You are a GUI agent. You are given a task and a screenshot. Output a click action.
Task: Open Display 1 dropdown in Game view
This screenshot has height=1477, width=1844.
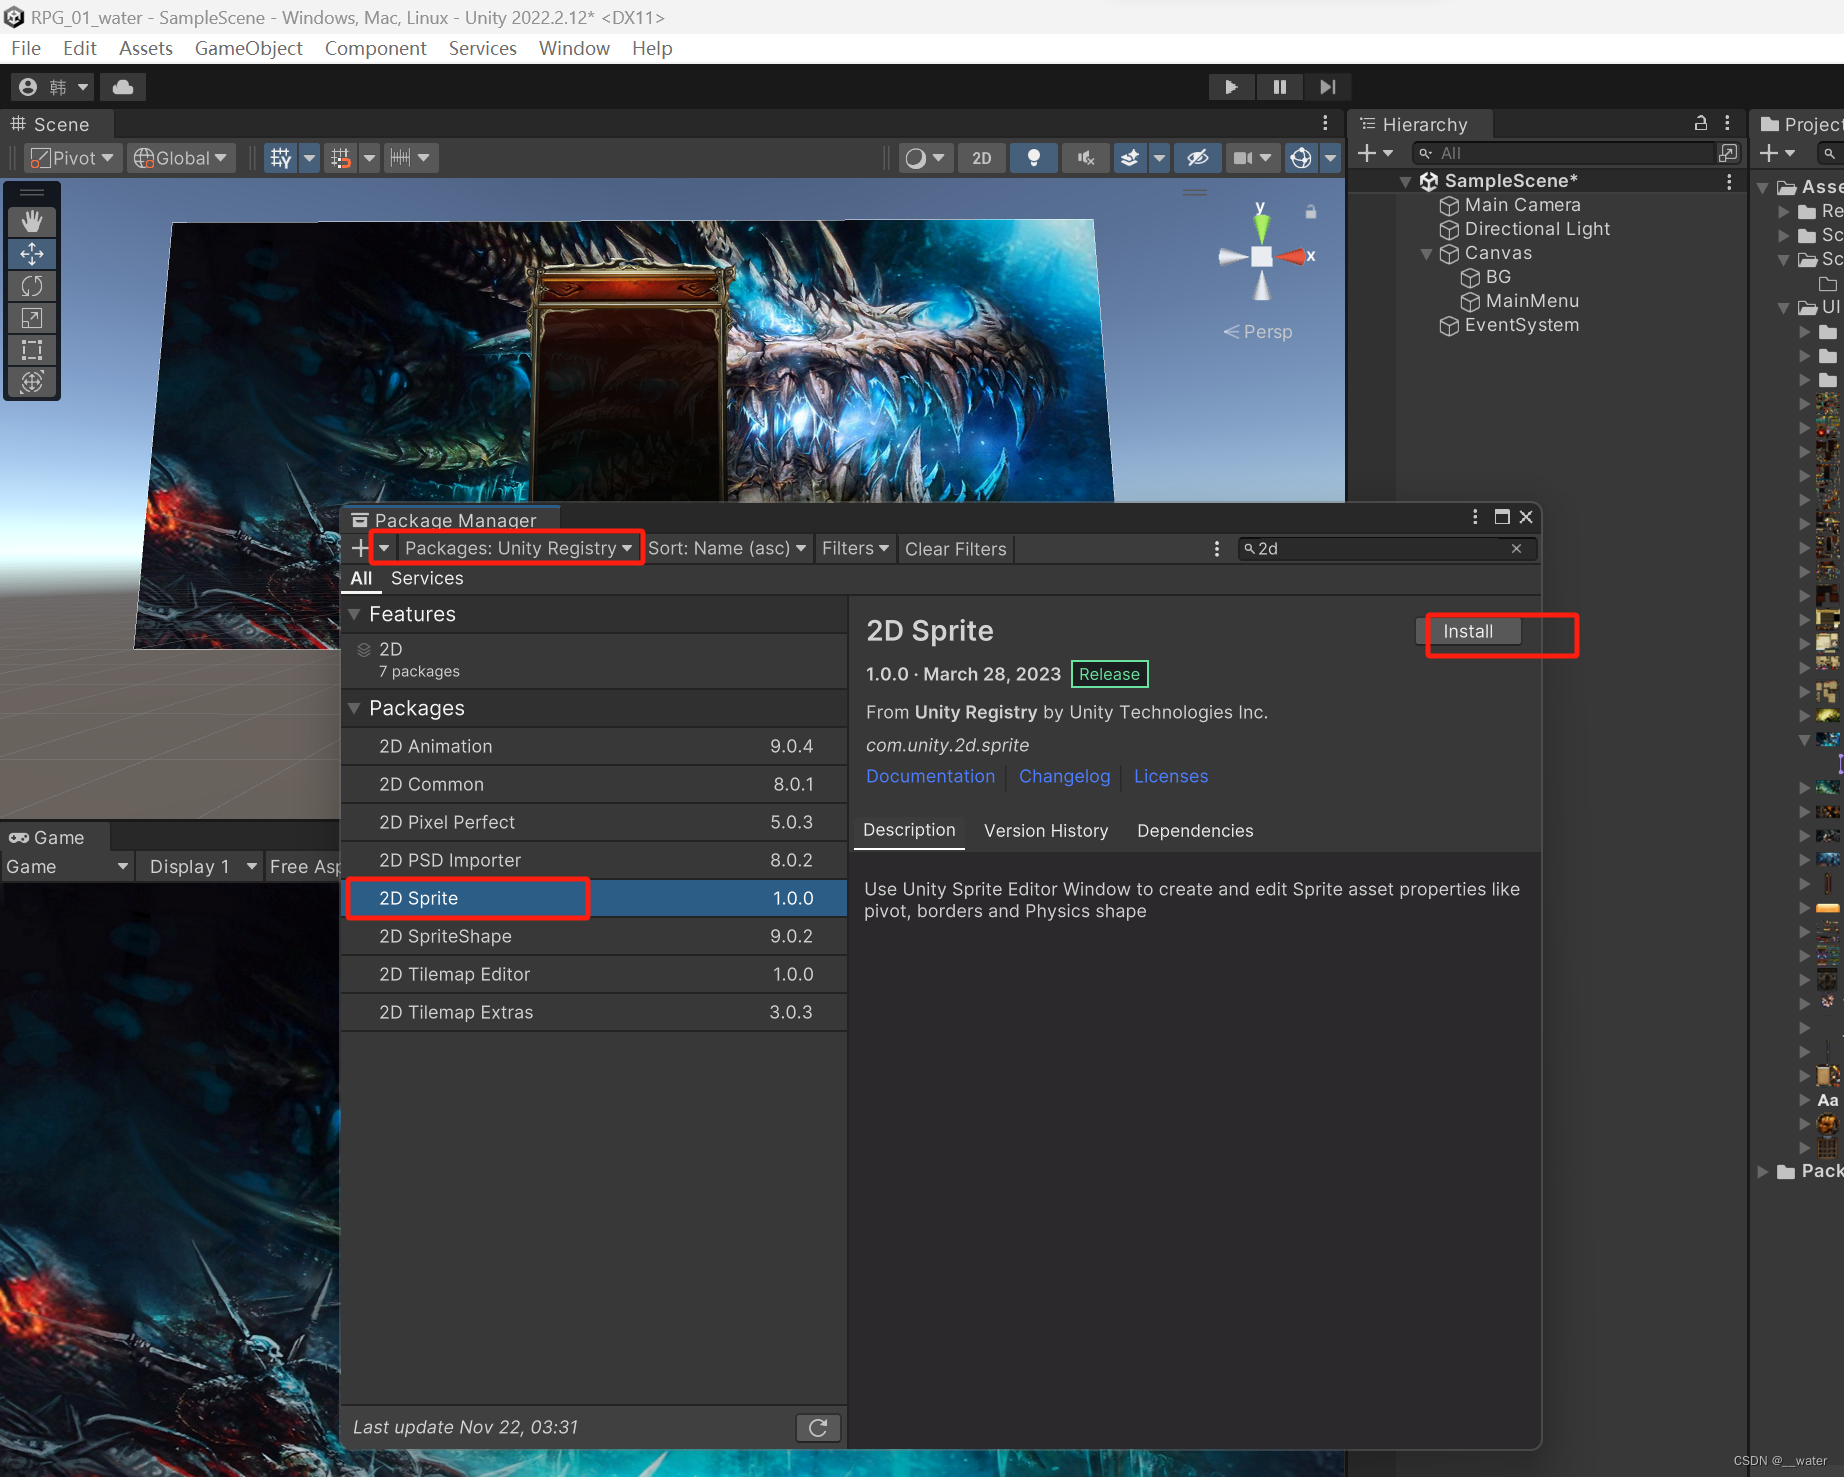tap(204, 867)
